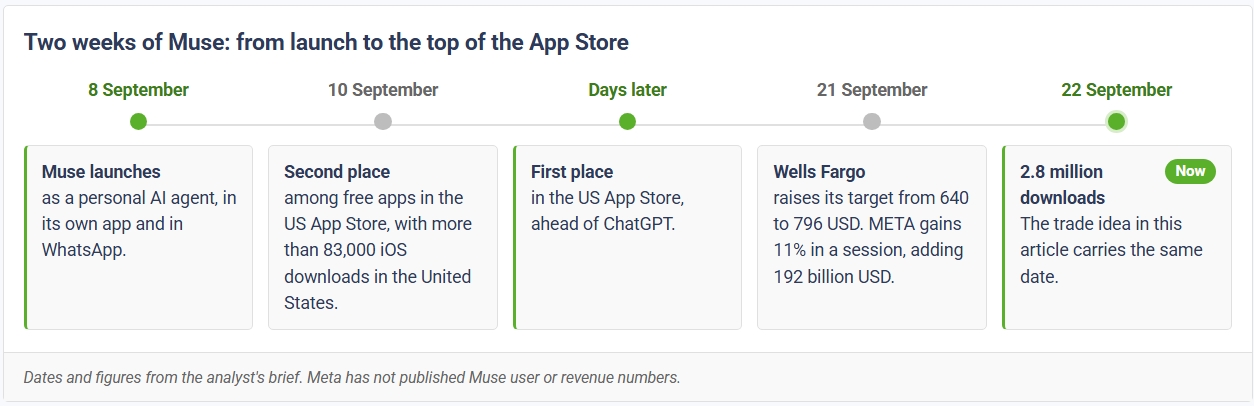Click the green Days later timeline dot
The height and width of the screenshot is (406, 1254).
click(x=627, y=122)
